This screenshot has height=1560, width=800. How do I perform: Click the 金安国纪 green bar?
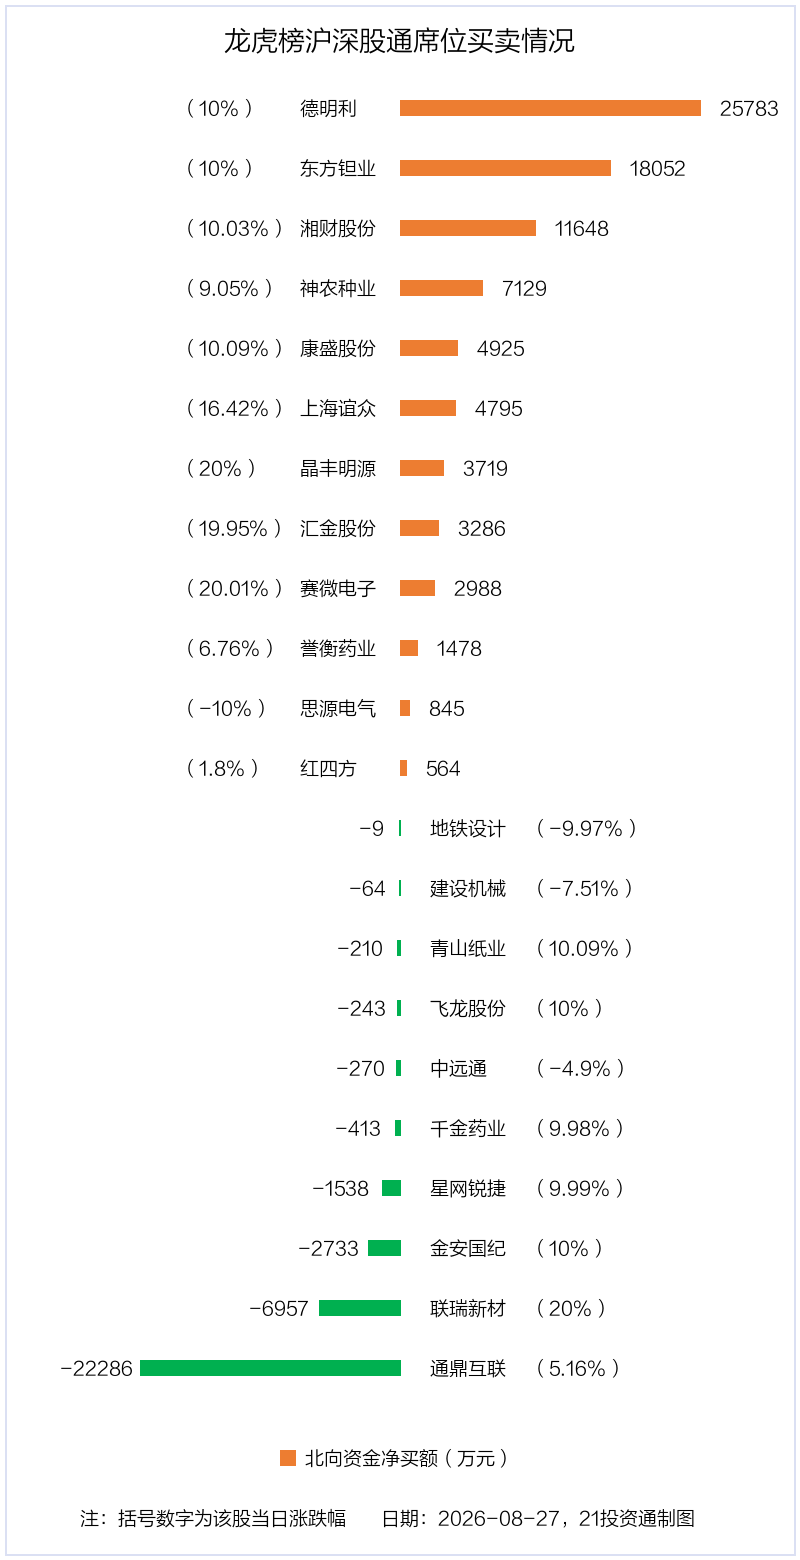[x=384, y=1248]
